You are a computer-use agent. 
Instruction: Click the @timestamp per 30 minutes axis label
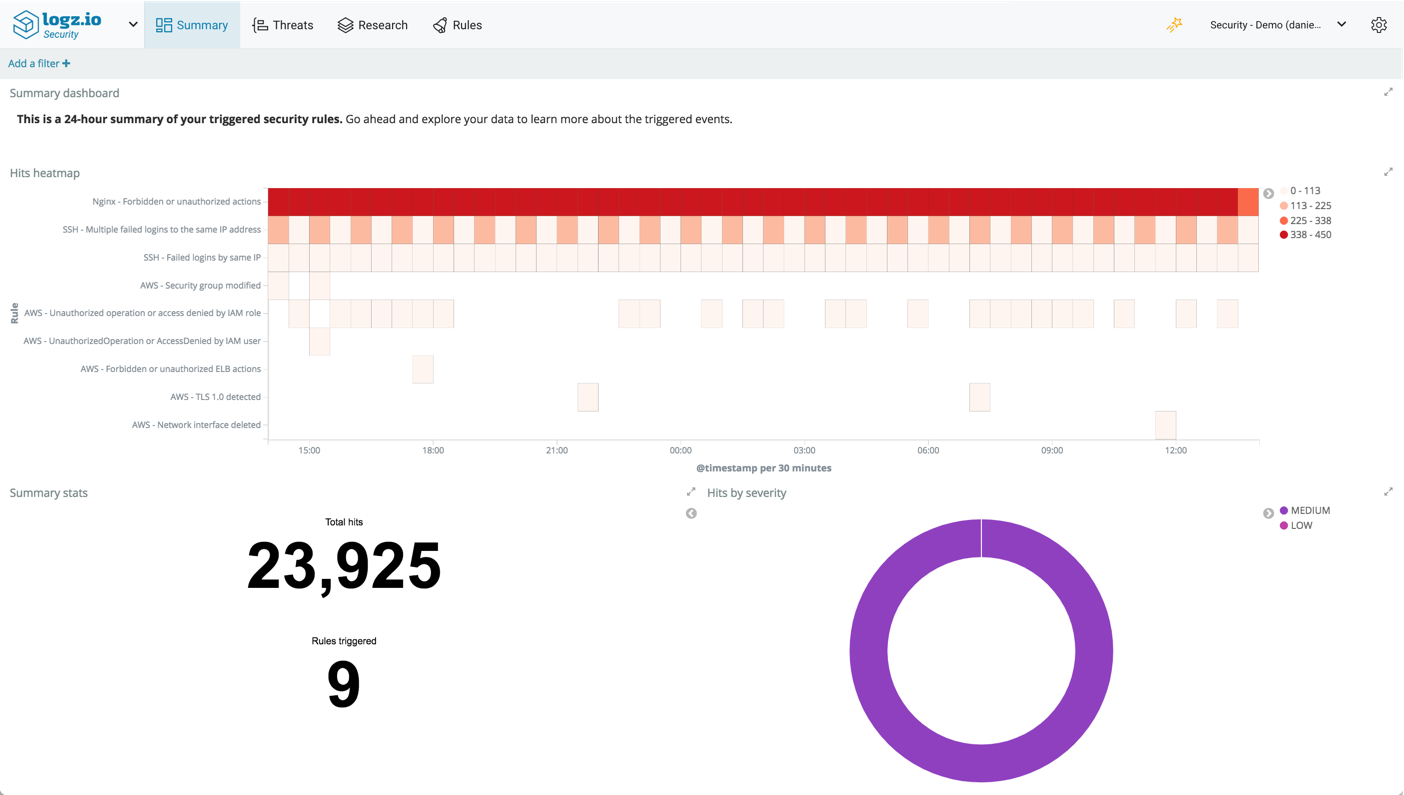click(x=764, y=468)
